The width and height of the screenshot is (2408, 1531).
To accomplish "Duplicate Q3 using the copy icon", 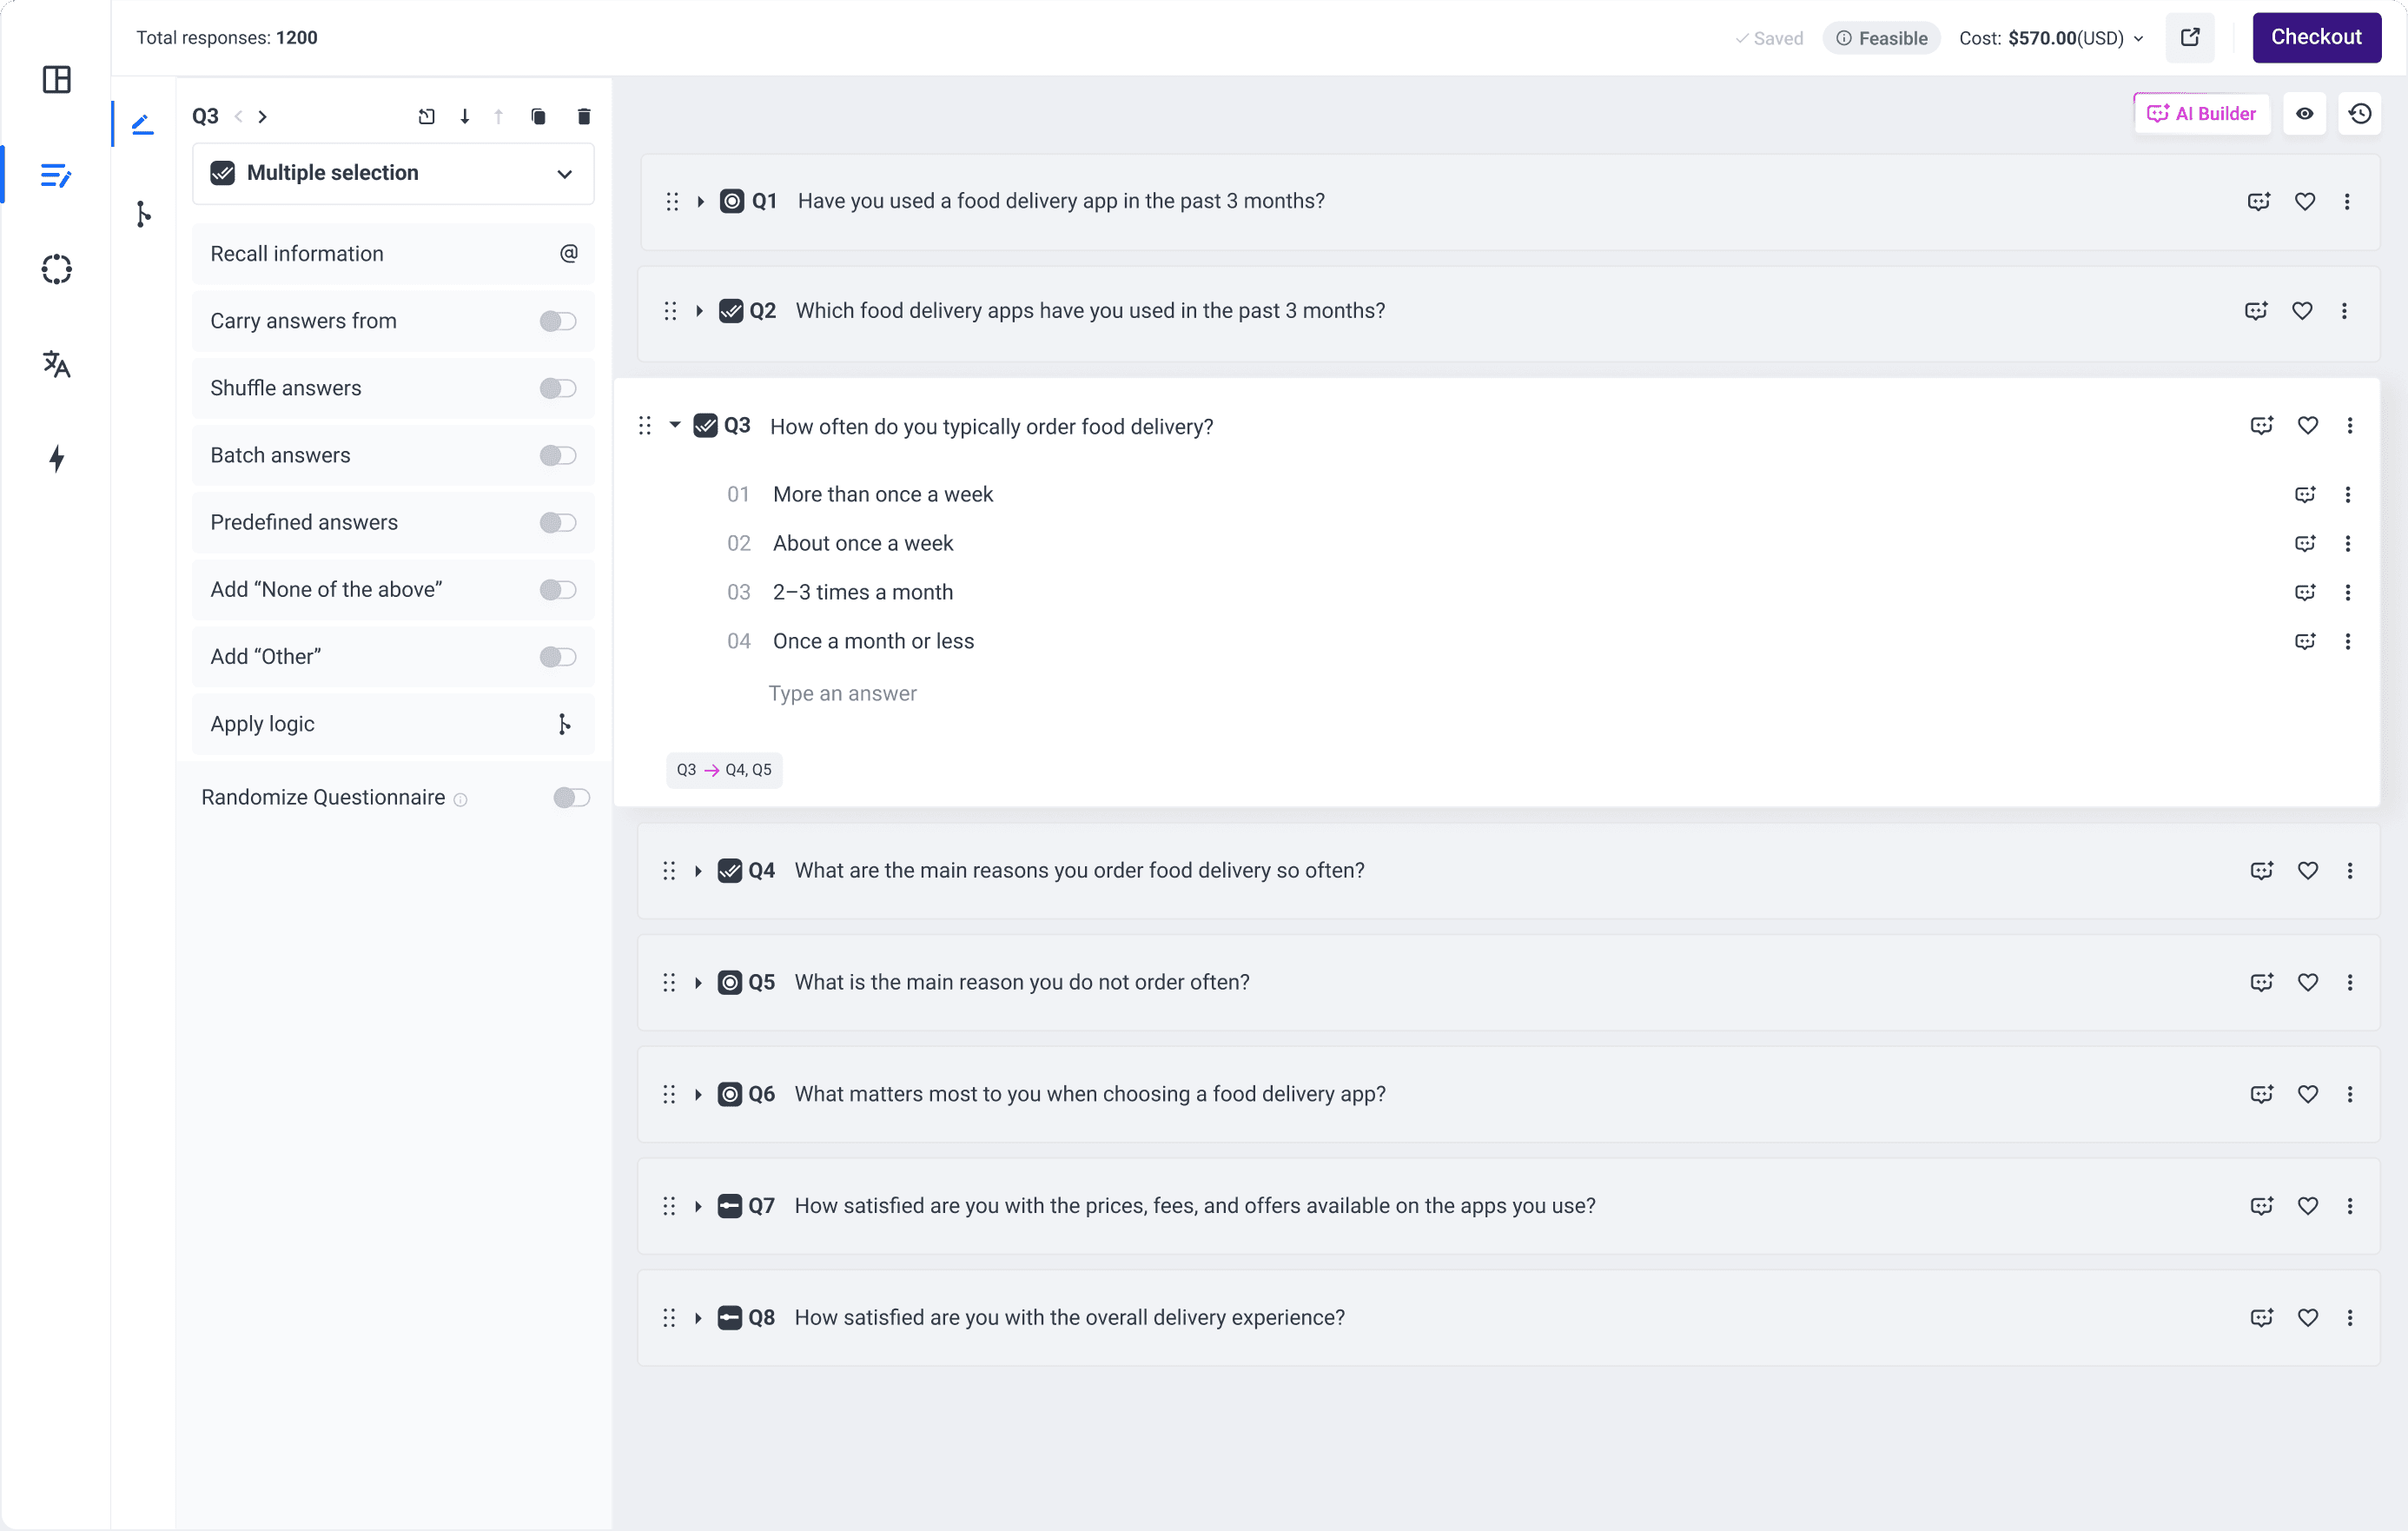I will pos(538,116).
